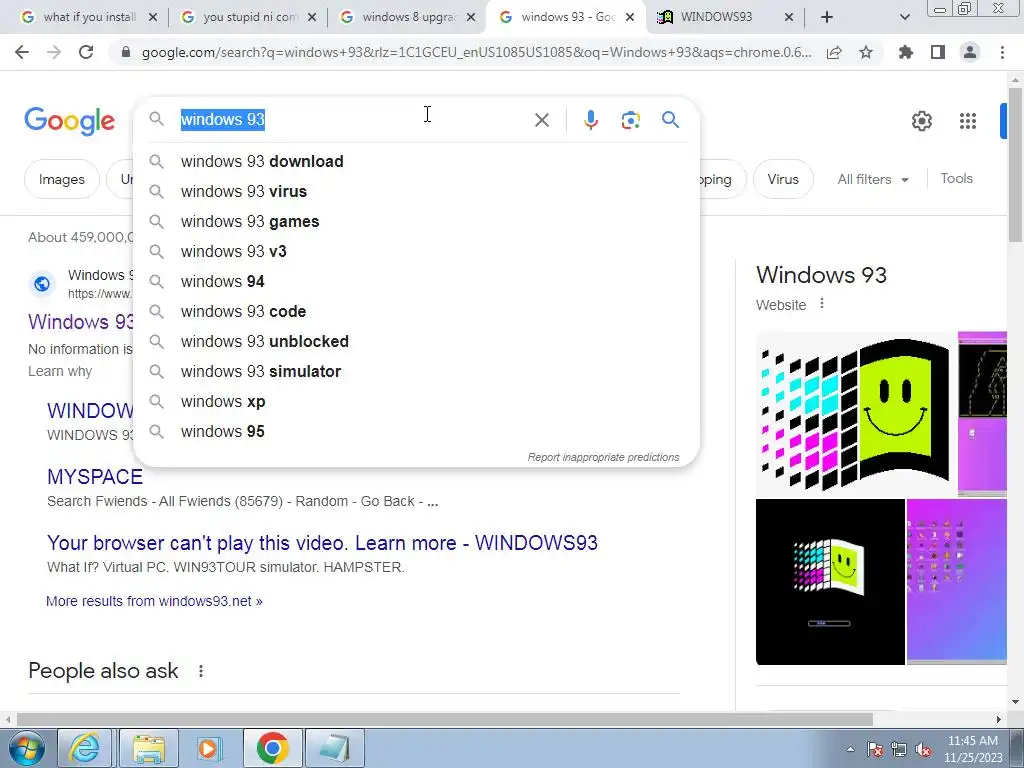Close the 'you stupid ni' tab
This screenshot has width=1024, height=768.
pyautogui.click(x=312, y=18)
